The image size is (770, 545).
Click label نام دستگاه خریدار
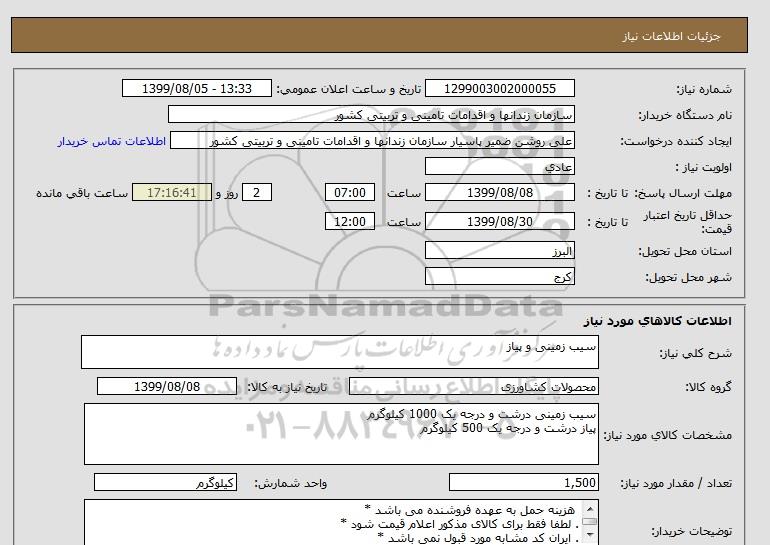pos(685,115)
